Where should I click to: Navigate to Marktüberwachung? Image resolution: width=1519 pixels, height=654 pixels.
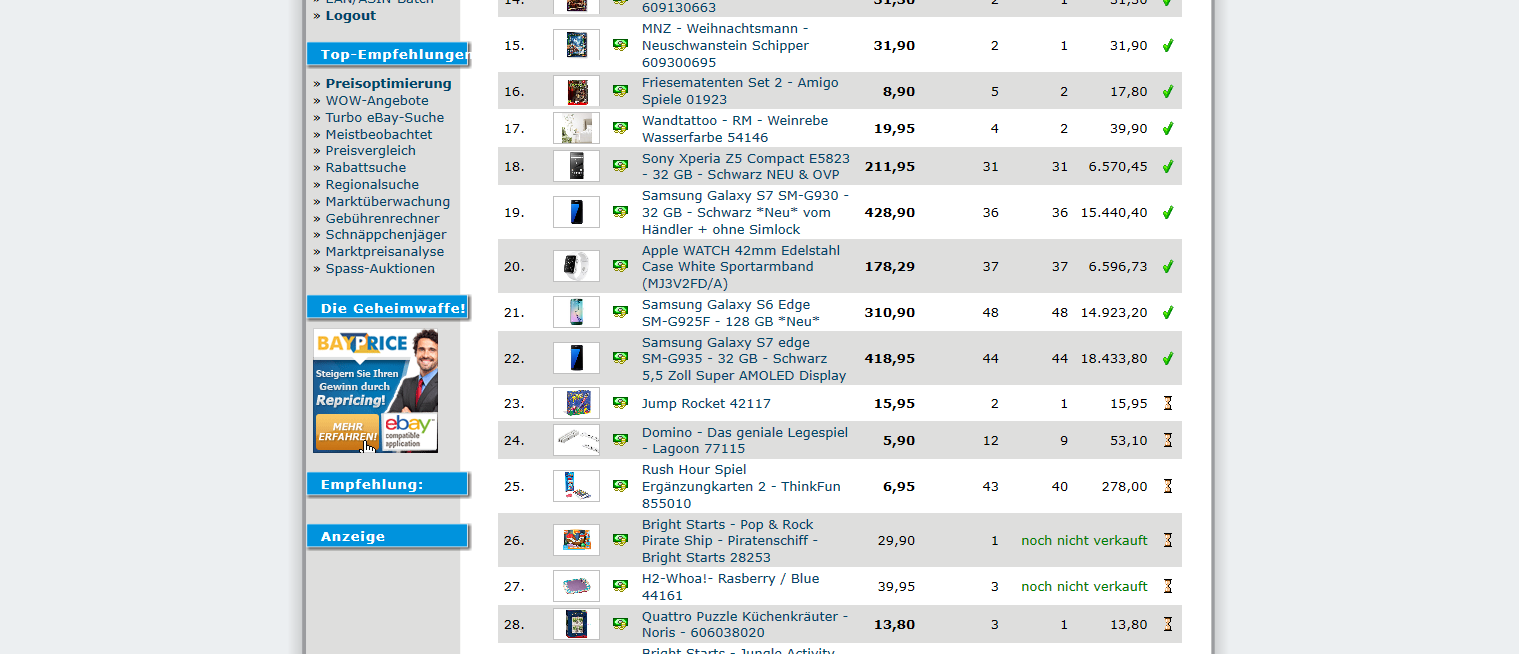pos(388,202)
